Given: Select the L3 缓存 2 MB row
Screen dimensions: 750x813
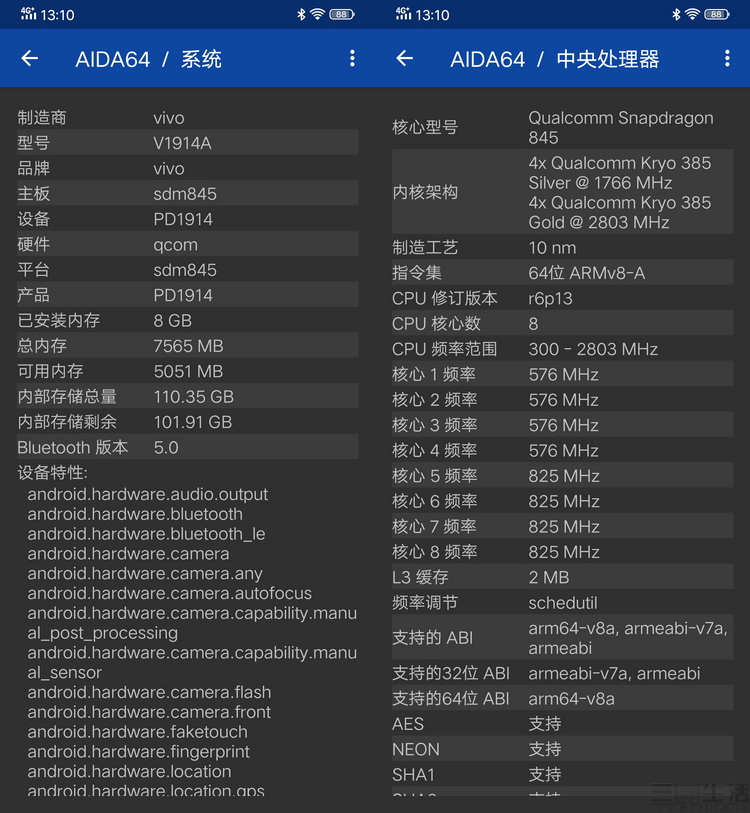Looking at the screenshot, I should (x=563, y=577).
